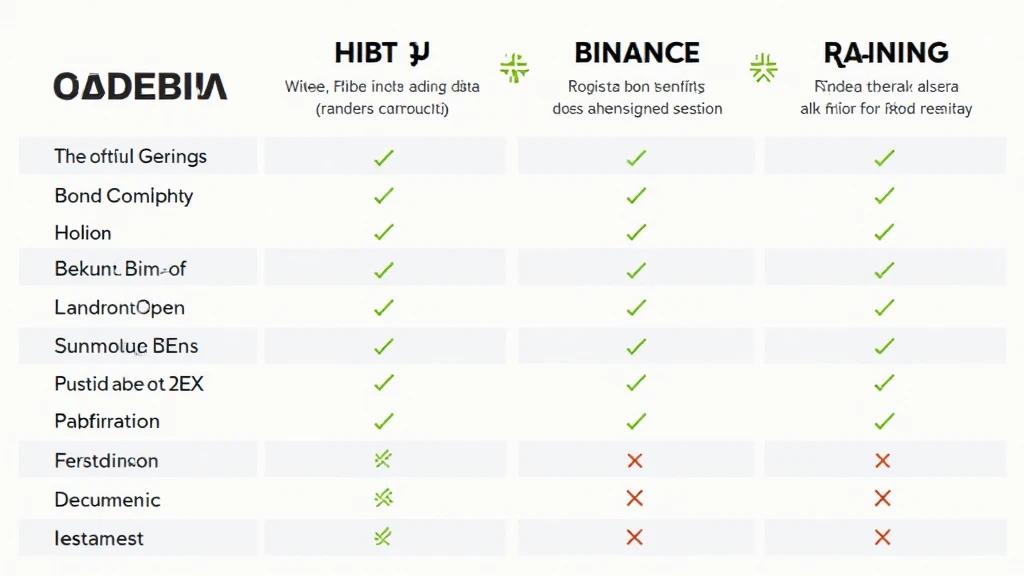Click HIBT green mark in Iestamest row
1024x576 pixels.
383,537
